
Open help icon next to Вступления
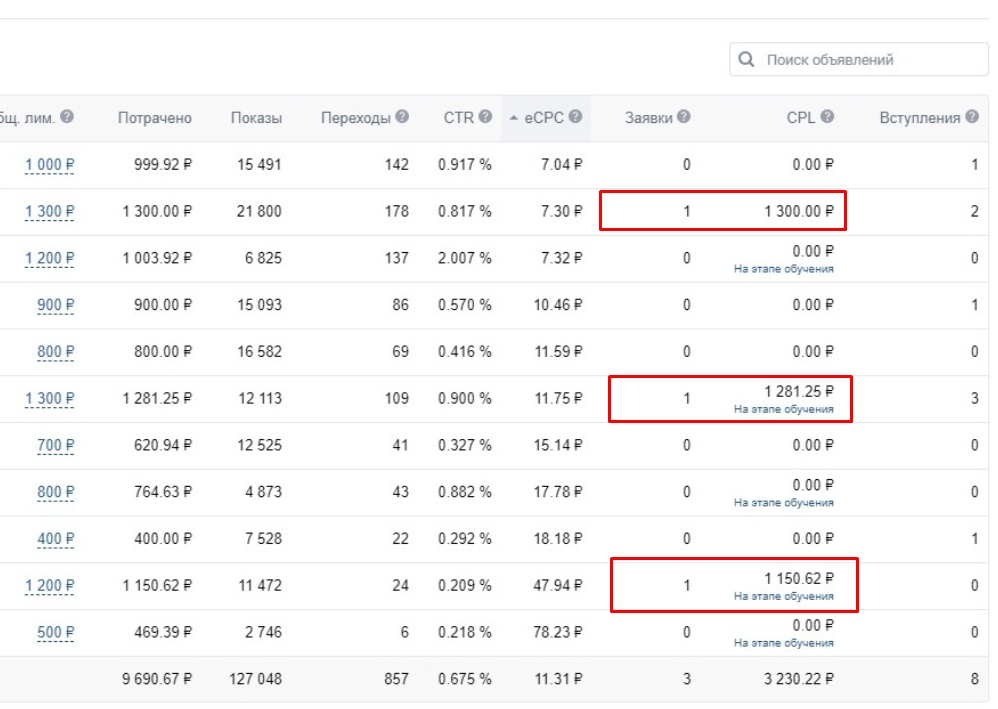[972, 116]
